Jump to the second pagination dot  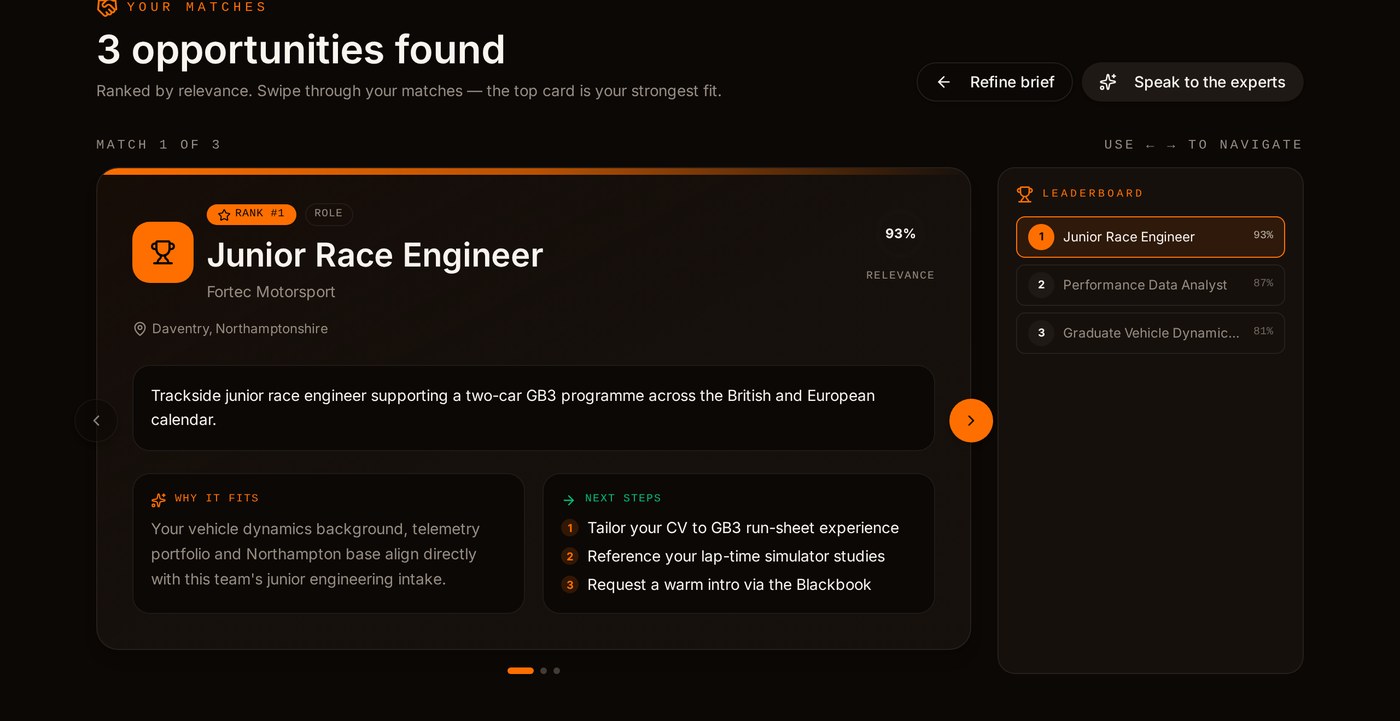[x=544, y=671]
